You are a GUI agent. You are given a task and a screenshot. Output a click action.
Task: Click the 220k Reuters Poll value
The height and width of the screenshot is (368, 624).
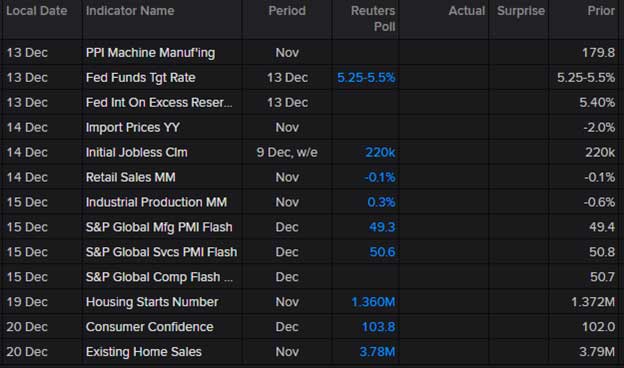(380, 152)
